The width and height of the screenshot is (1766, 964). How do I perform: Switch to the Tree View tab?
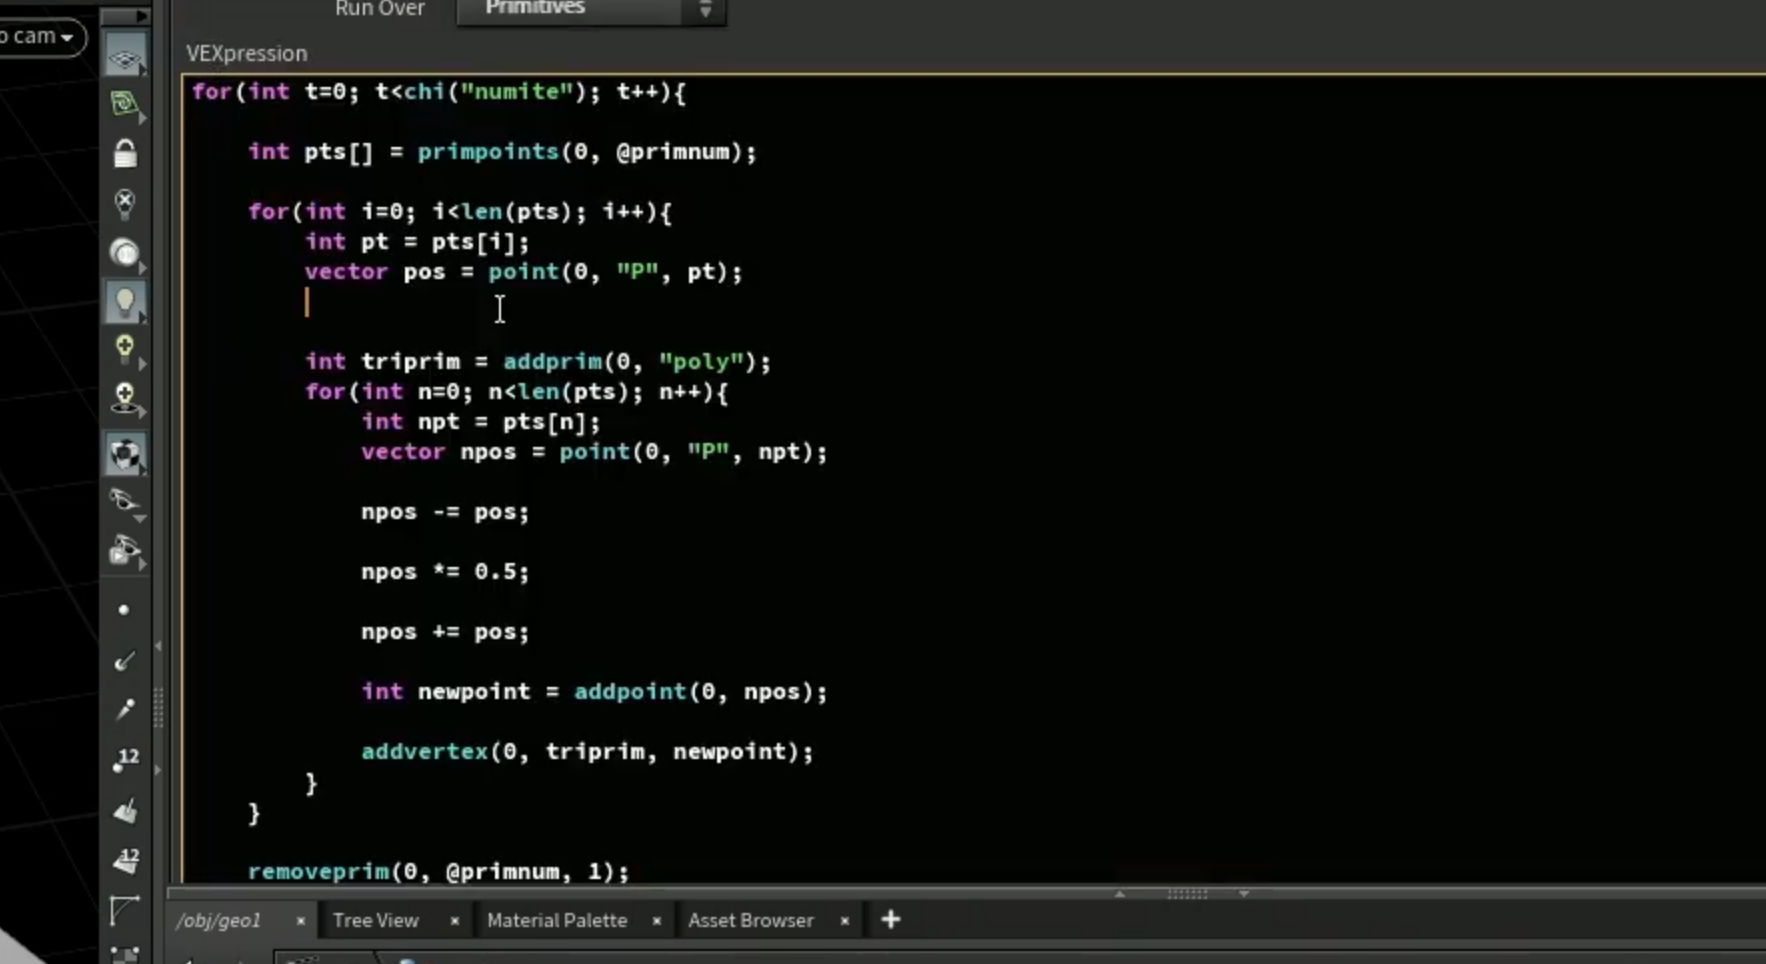click(x=376, y=920)
